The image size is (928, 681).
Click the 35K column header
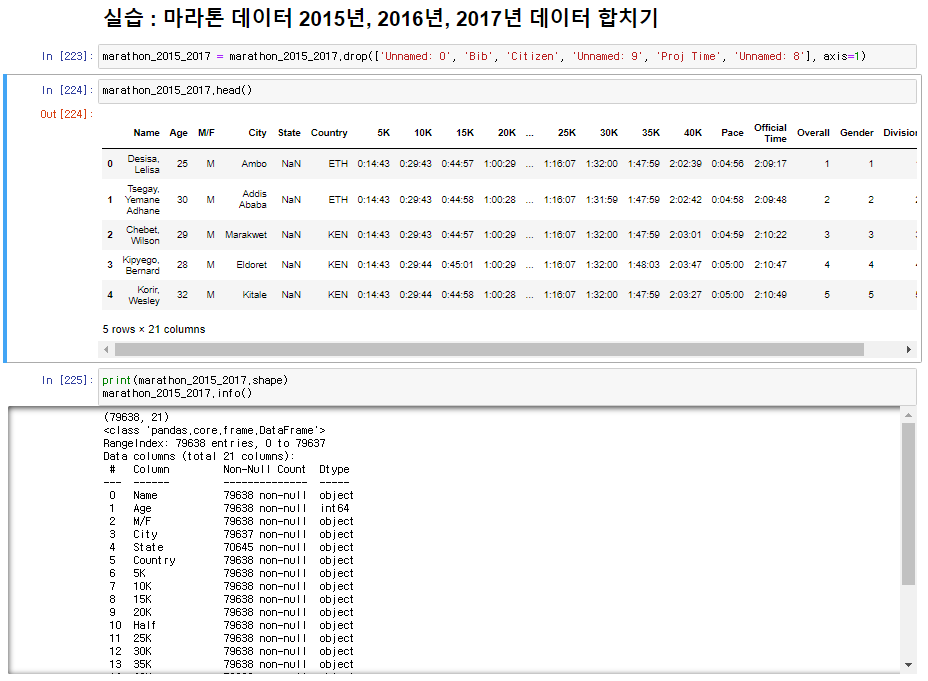pos(650,133)
